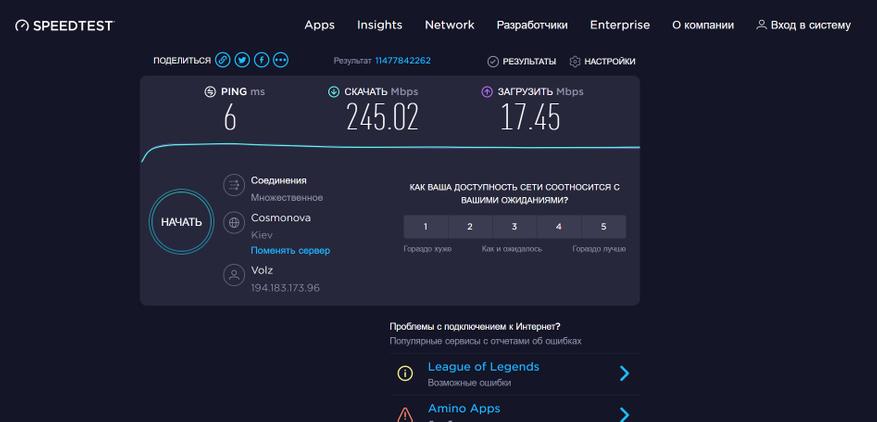Screen dimensions: 877x422
Task: Start a new test with НАЧАТЬ
Action: (x=181, y=222)
